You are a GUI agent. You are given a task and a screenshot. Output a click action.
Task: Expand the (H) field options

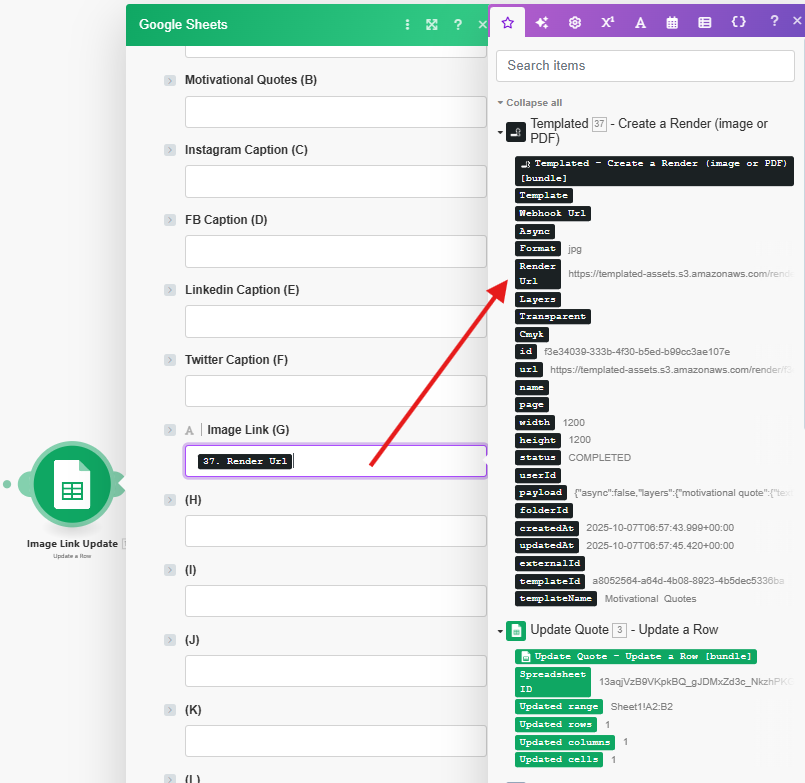(x=169, y=500)
